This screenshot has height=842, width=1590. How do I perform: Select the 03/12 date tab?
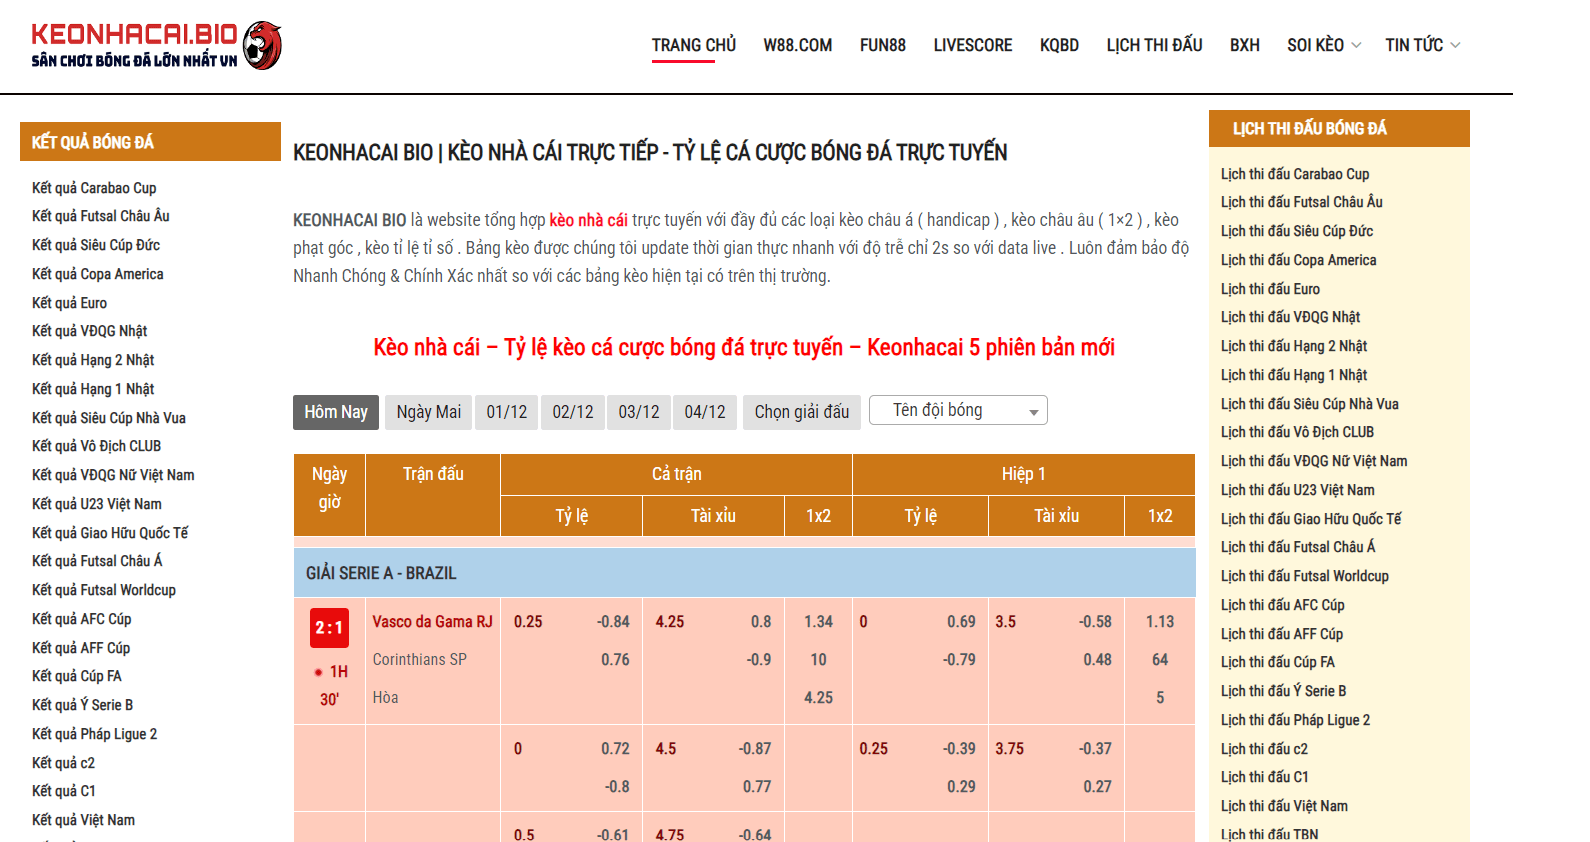tap(639, 412)
